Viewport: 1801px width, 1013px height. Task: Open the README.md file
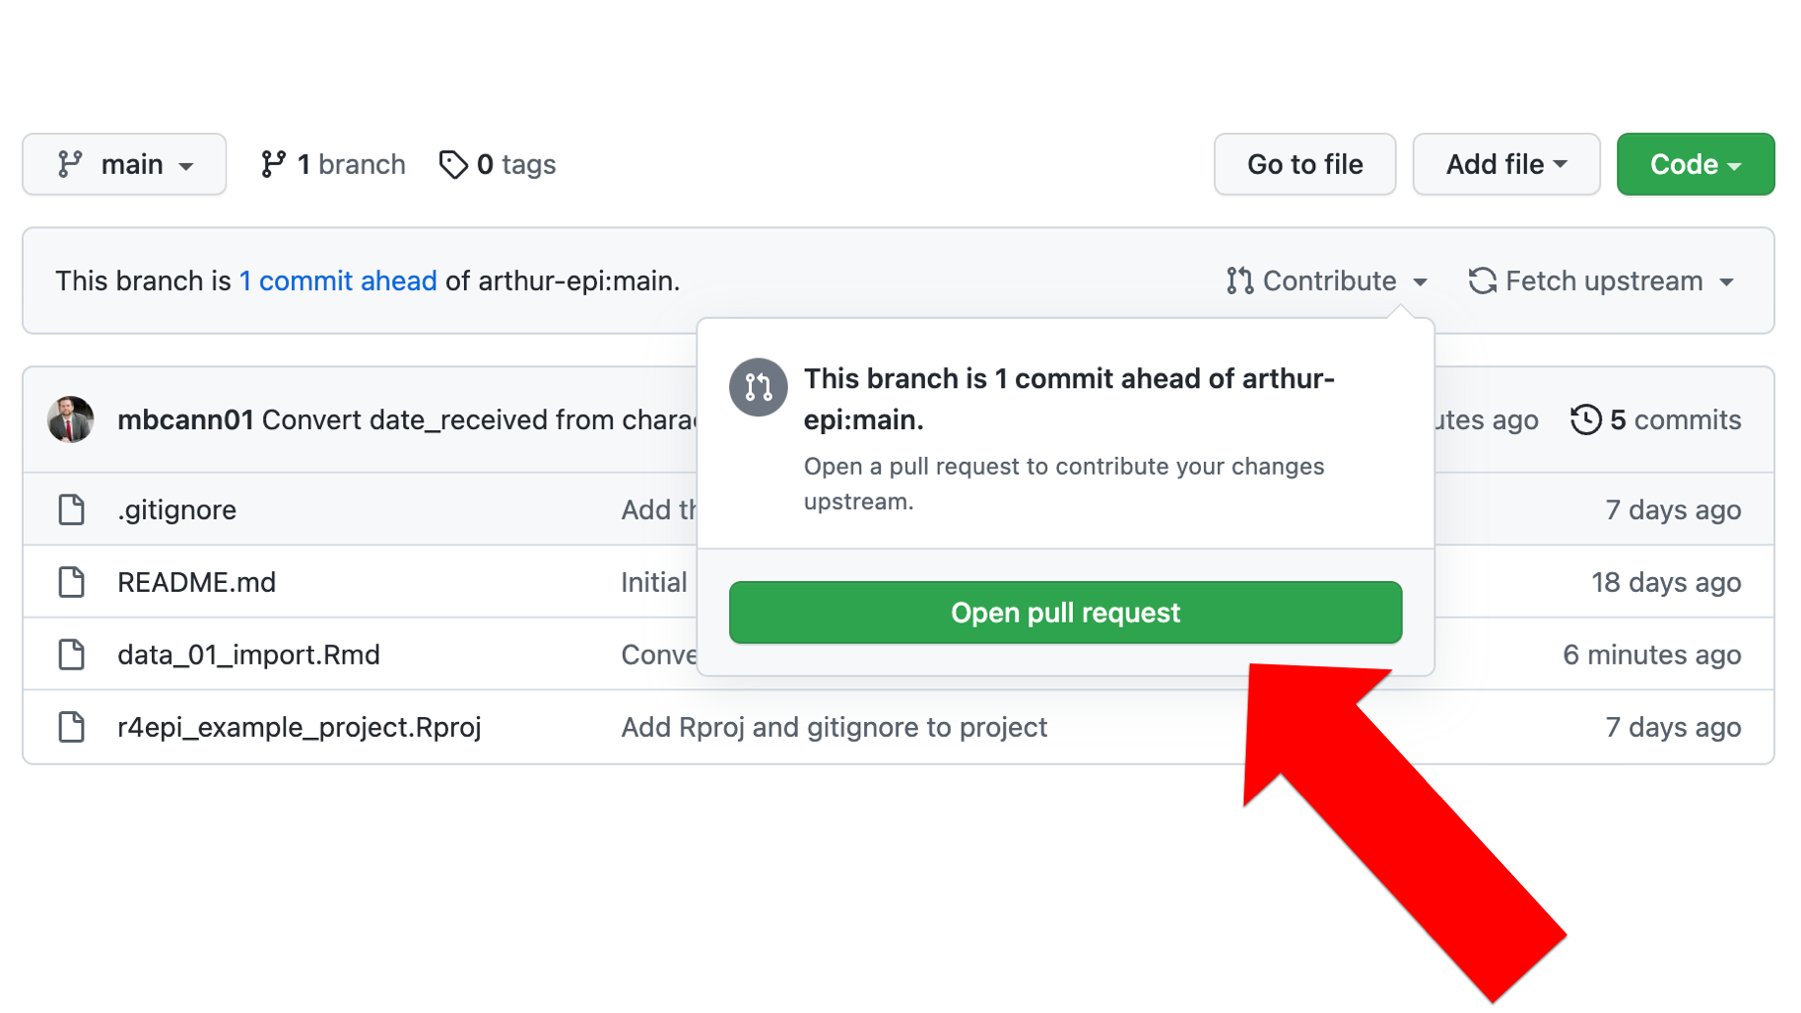[x=196, y=582]
